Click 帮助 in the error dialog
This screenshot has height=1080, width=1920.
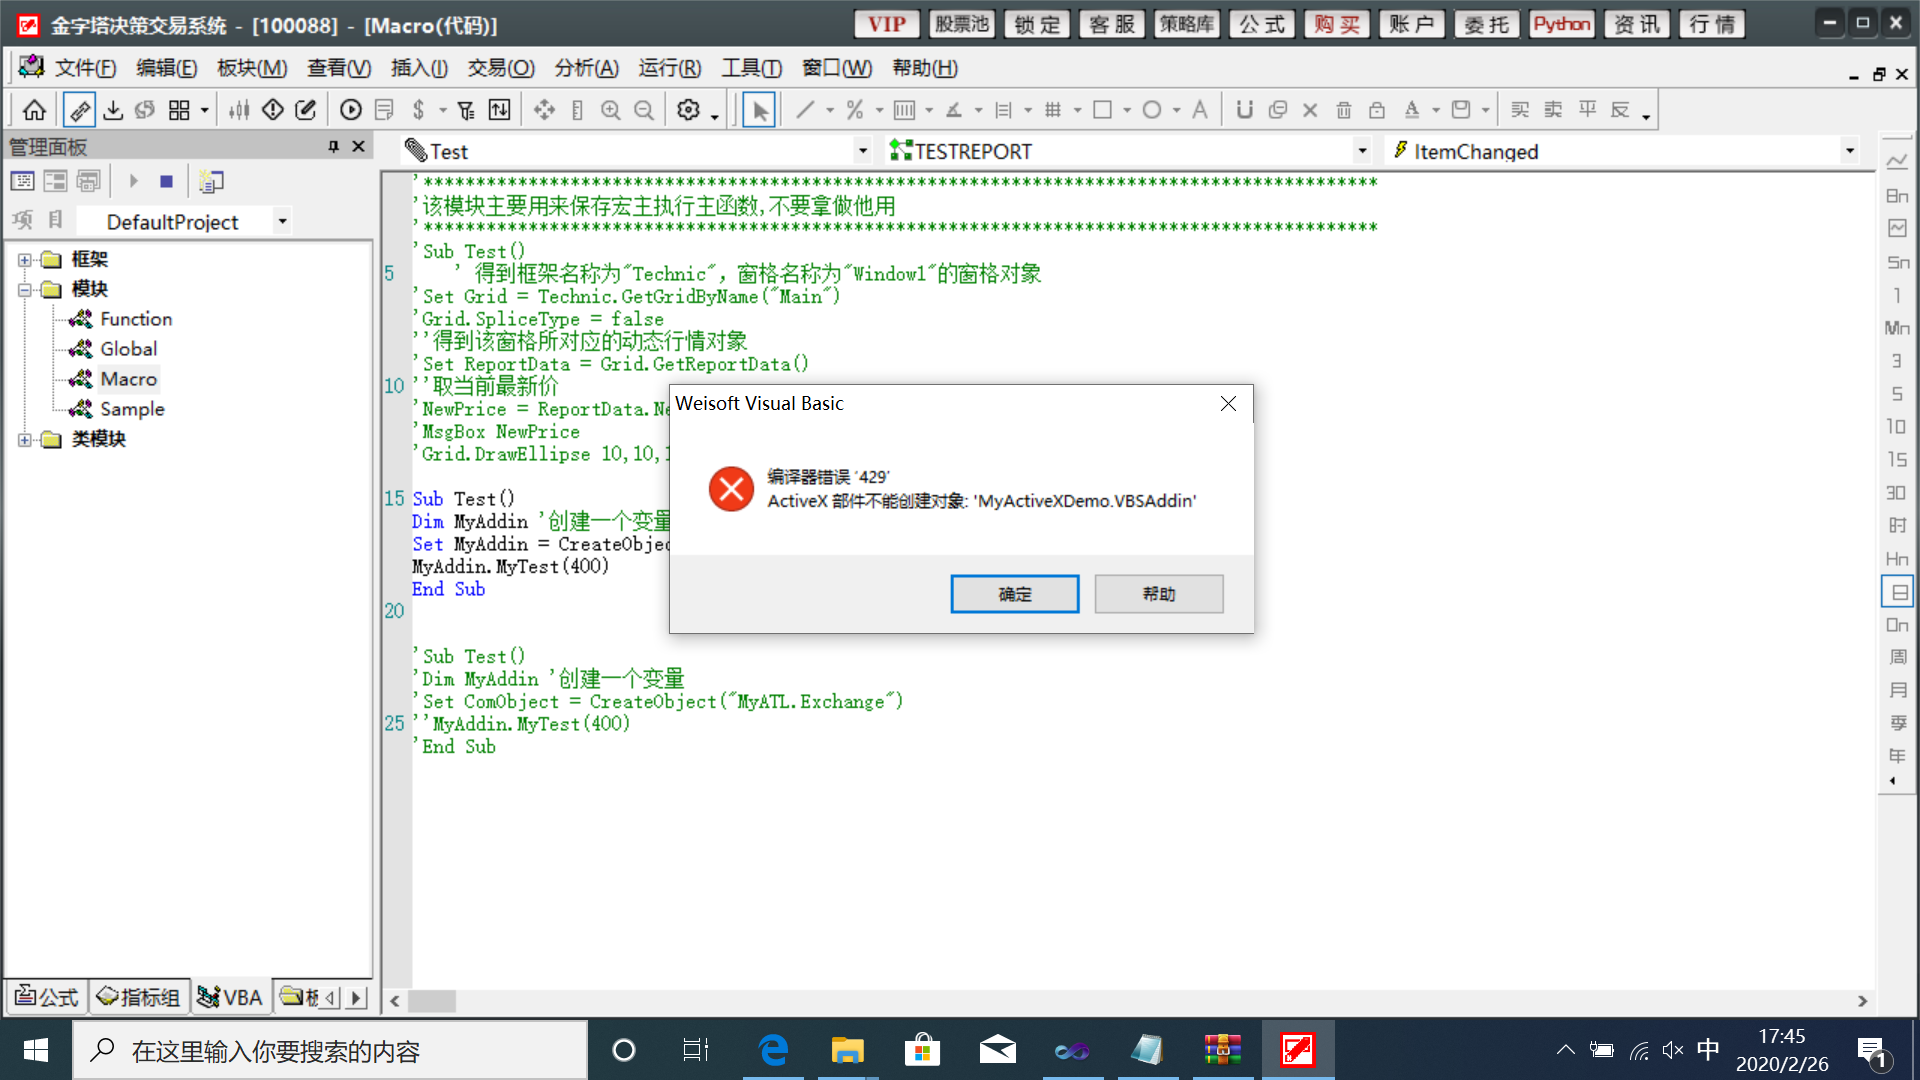tap(1159, 594)
